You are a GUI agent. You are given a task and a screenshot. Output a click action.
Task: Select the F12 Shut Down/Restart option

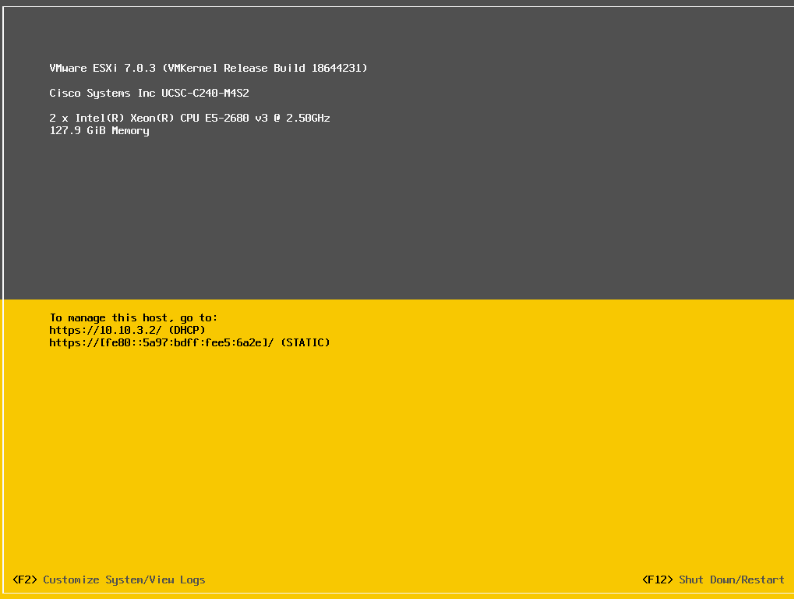[713, 580]
